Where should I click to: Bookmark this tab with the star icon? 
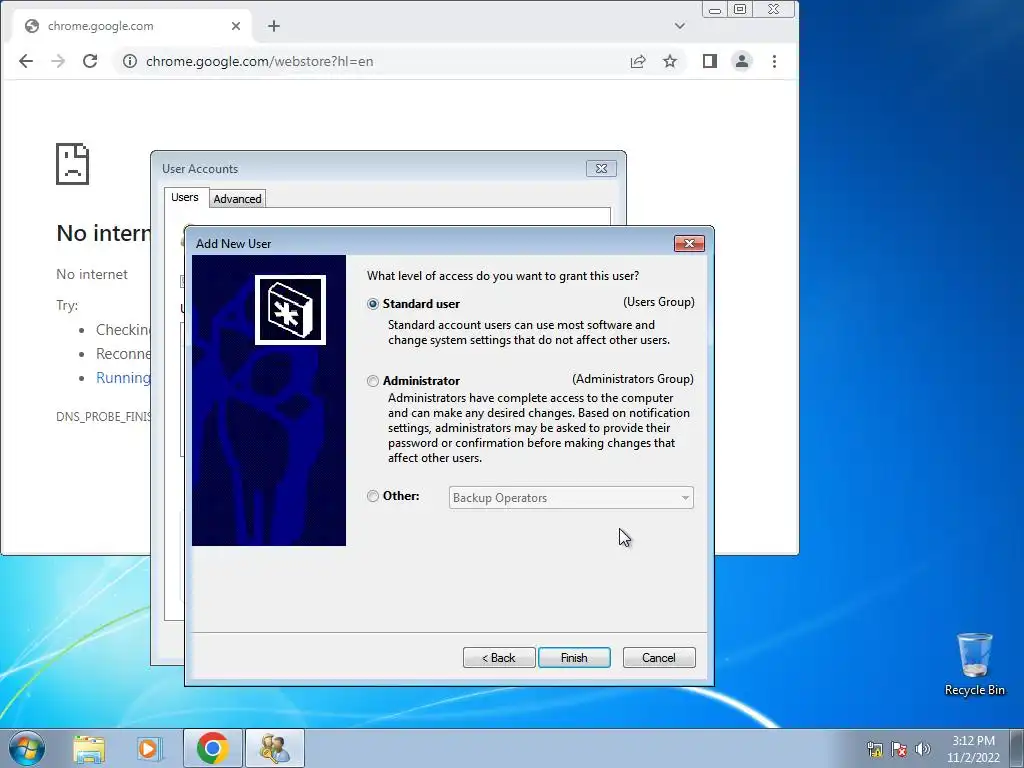click(x=670, y=61)
